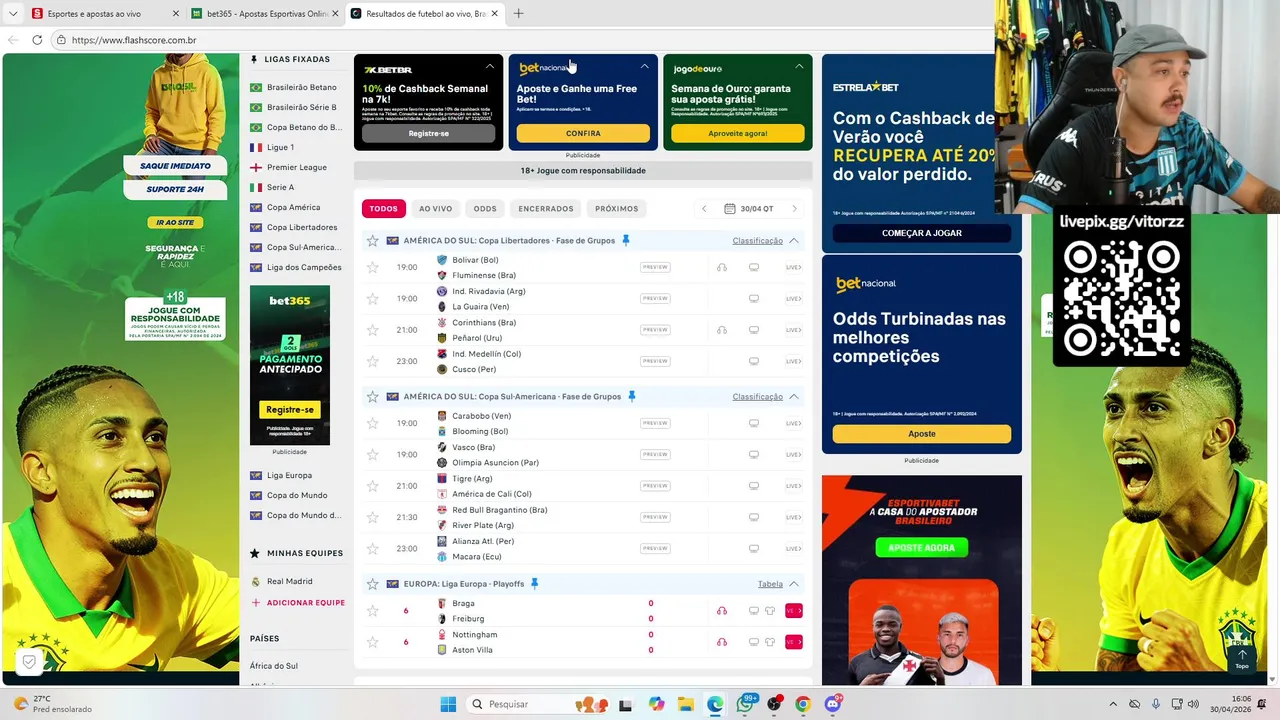
Task: Open audio commentary for Bolivar vs Fluminense
Action: click(722, 268)
